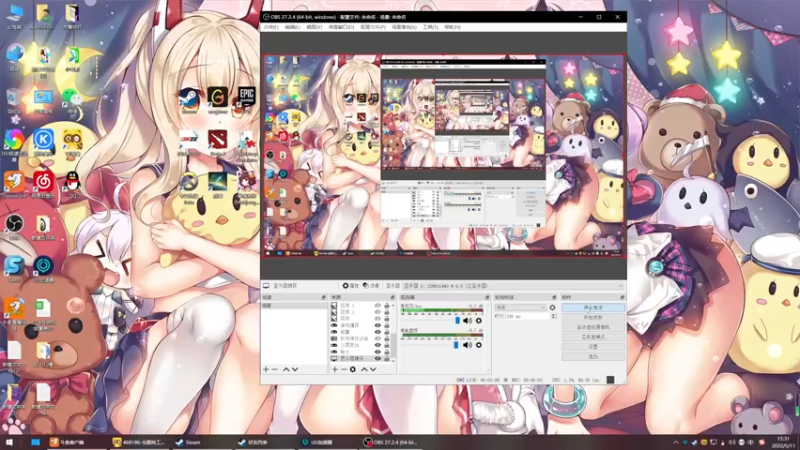Screen dimensions: 800x450
Task: Move scene up with Scenes panel arrow
Action: (x=286, y=369)
